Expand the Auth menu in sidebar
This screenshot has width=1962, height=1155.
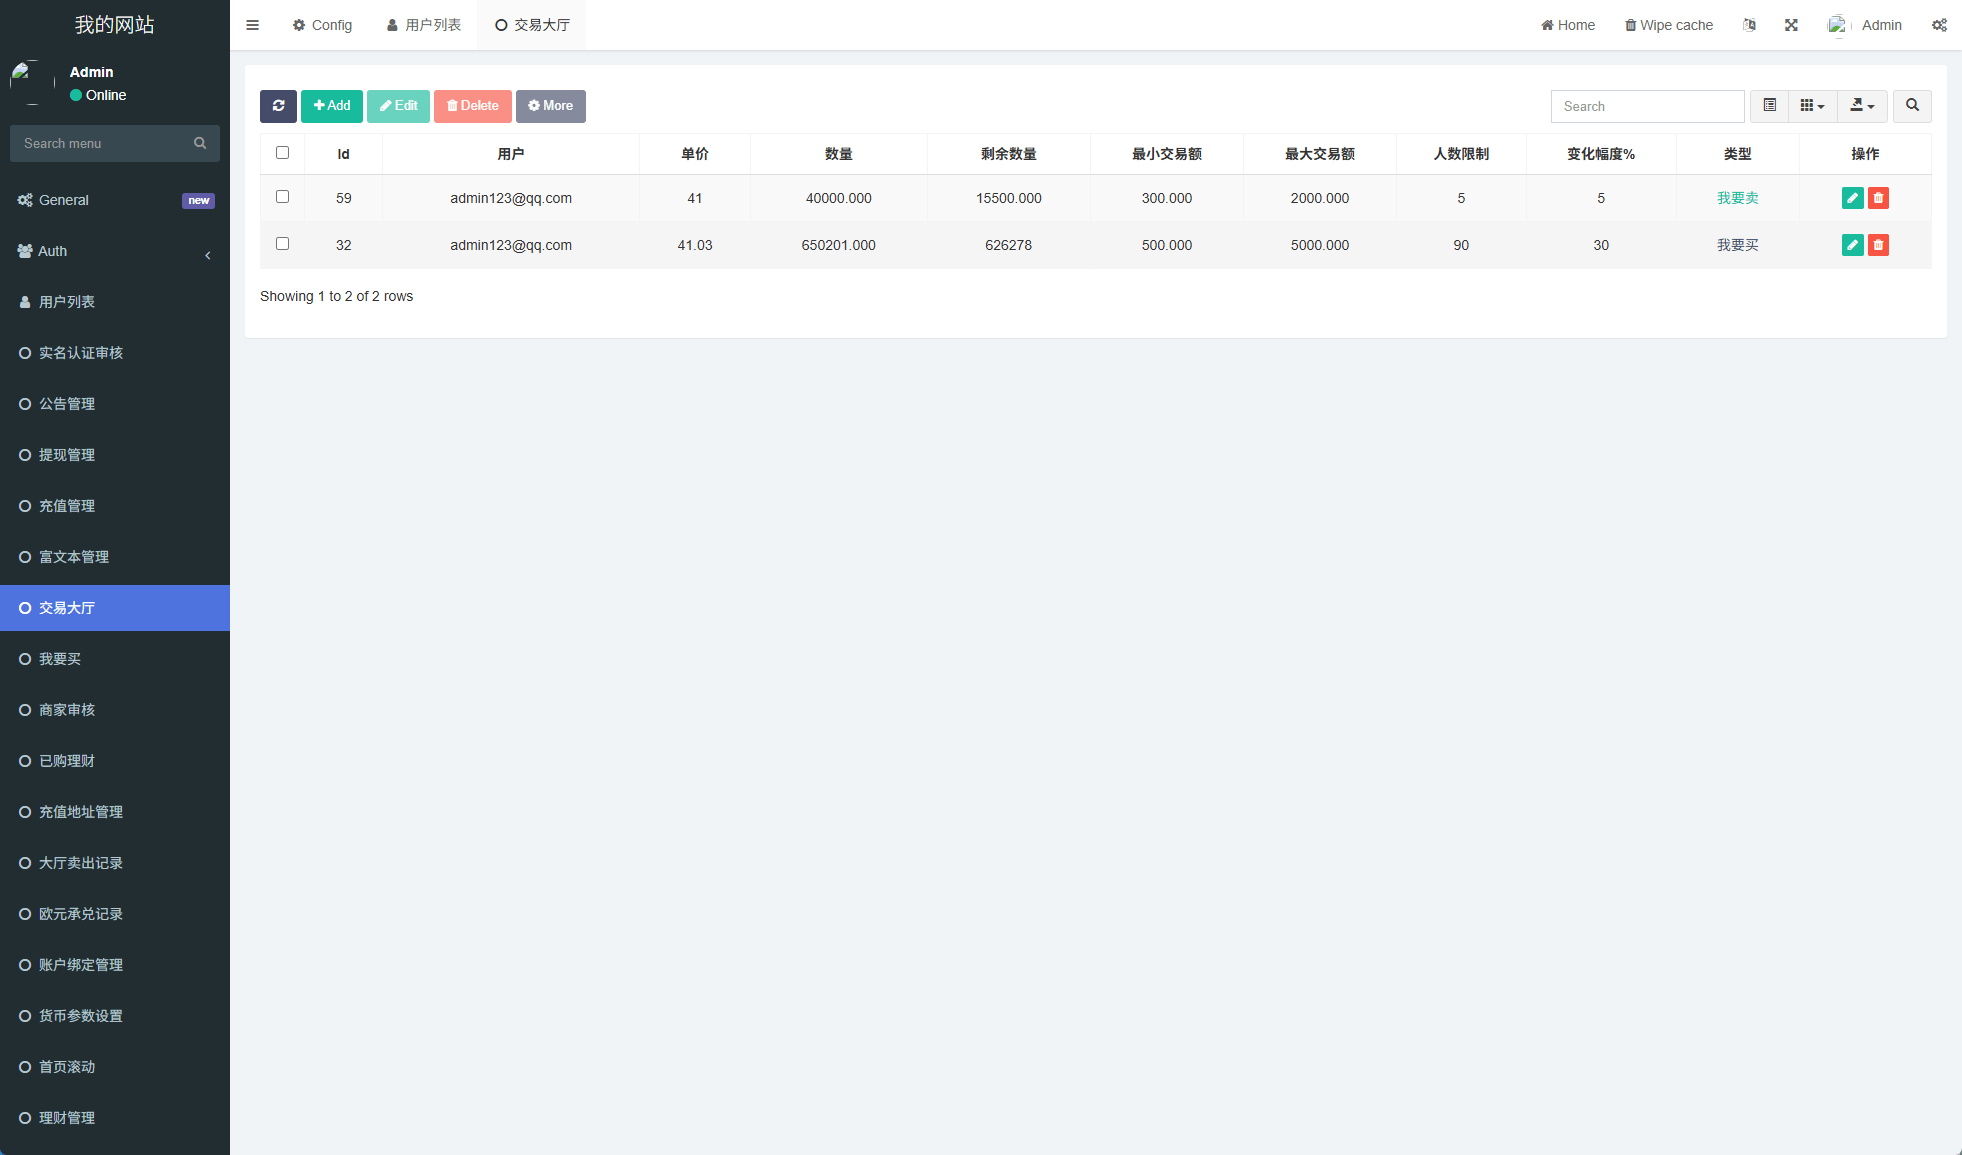pyautogui.click(x=115, y=251)
